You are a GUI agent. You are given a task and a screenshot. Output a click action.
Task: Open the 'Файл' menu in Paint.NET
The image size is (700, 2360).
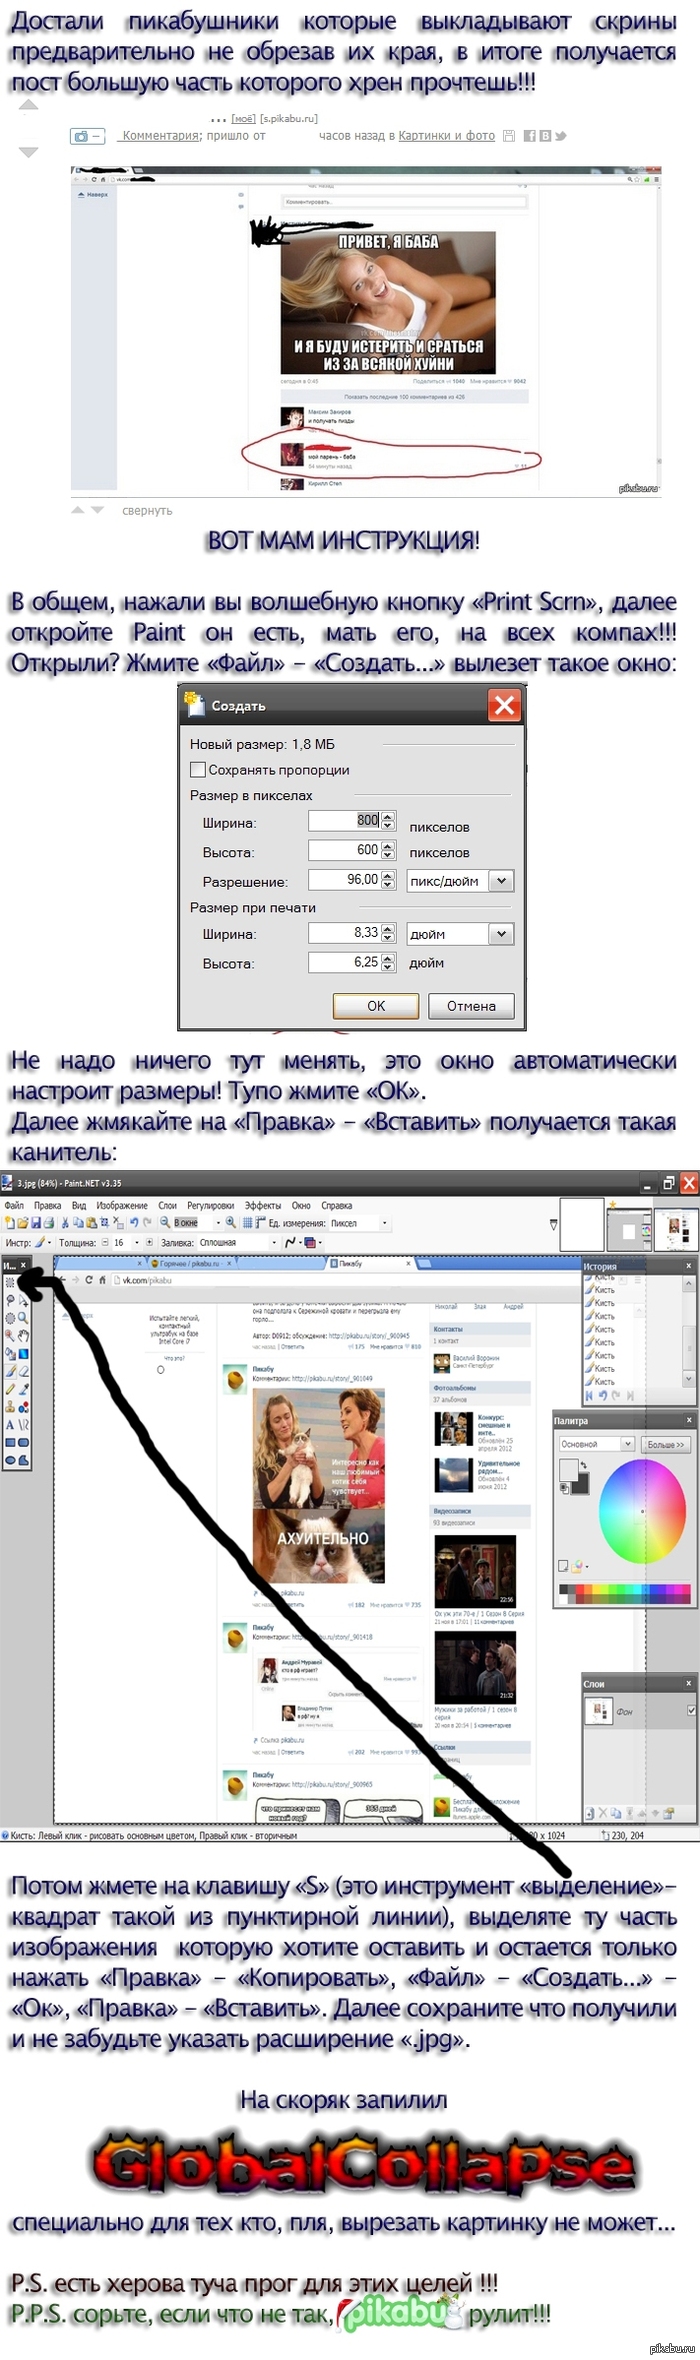click(x=14, y=1205)
